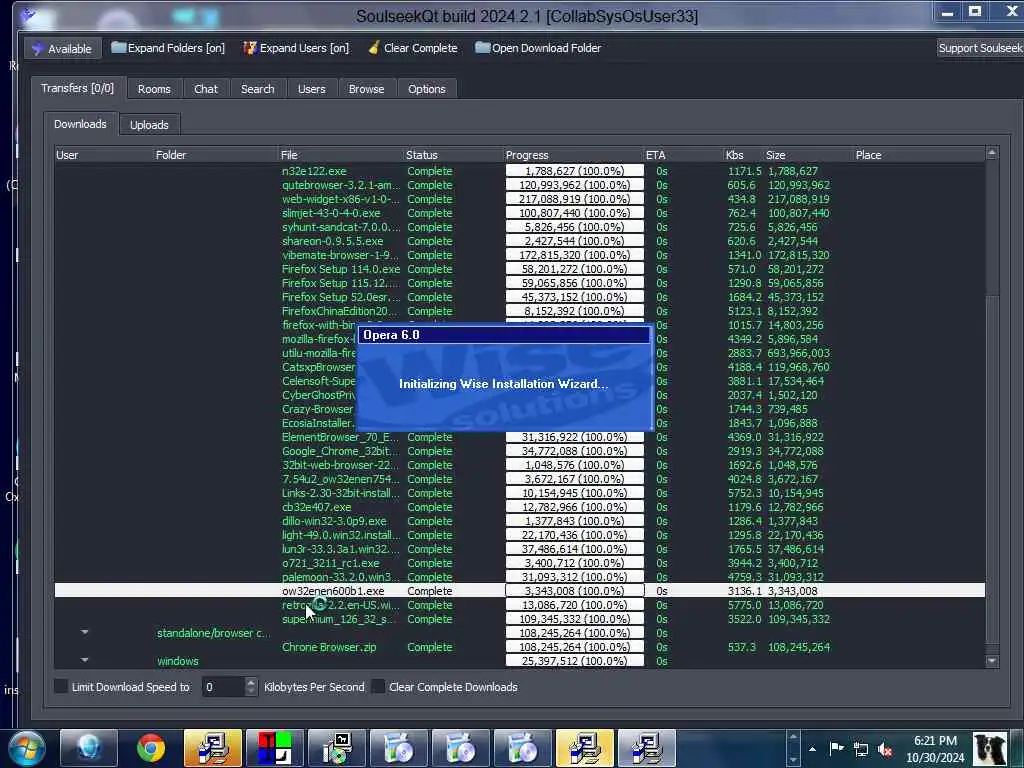Toggle Expand Users [on] in toolbar
Image resolution: width=1024 pixels, height=768 pixels.
point(296,48)
